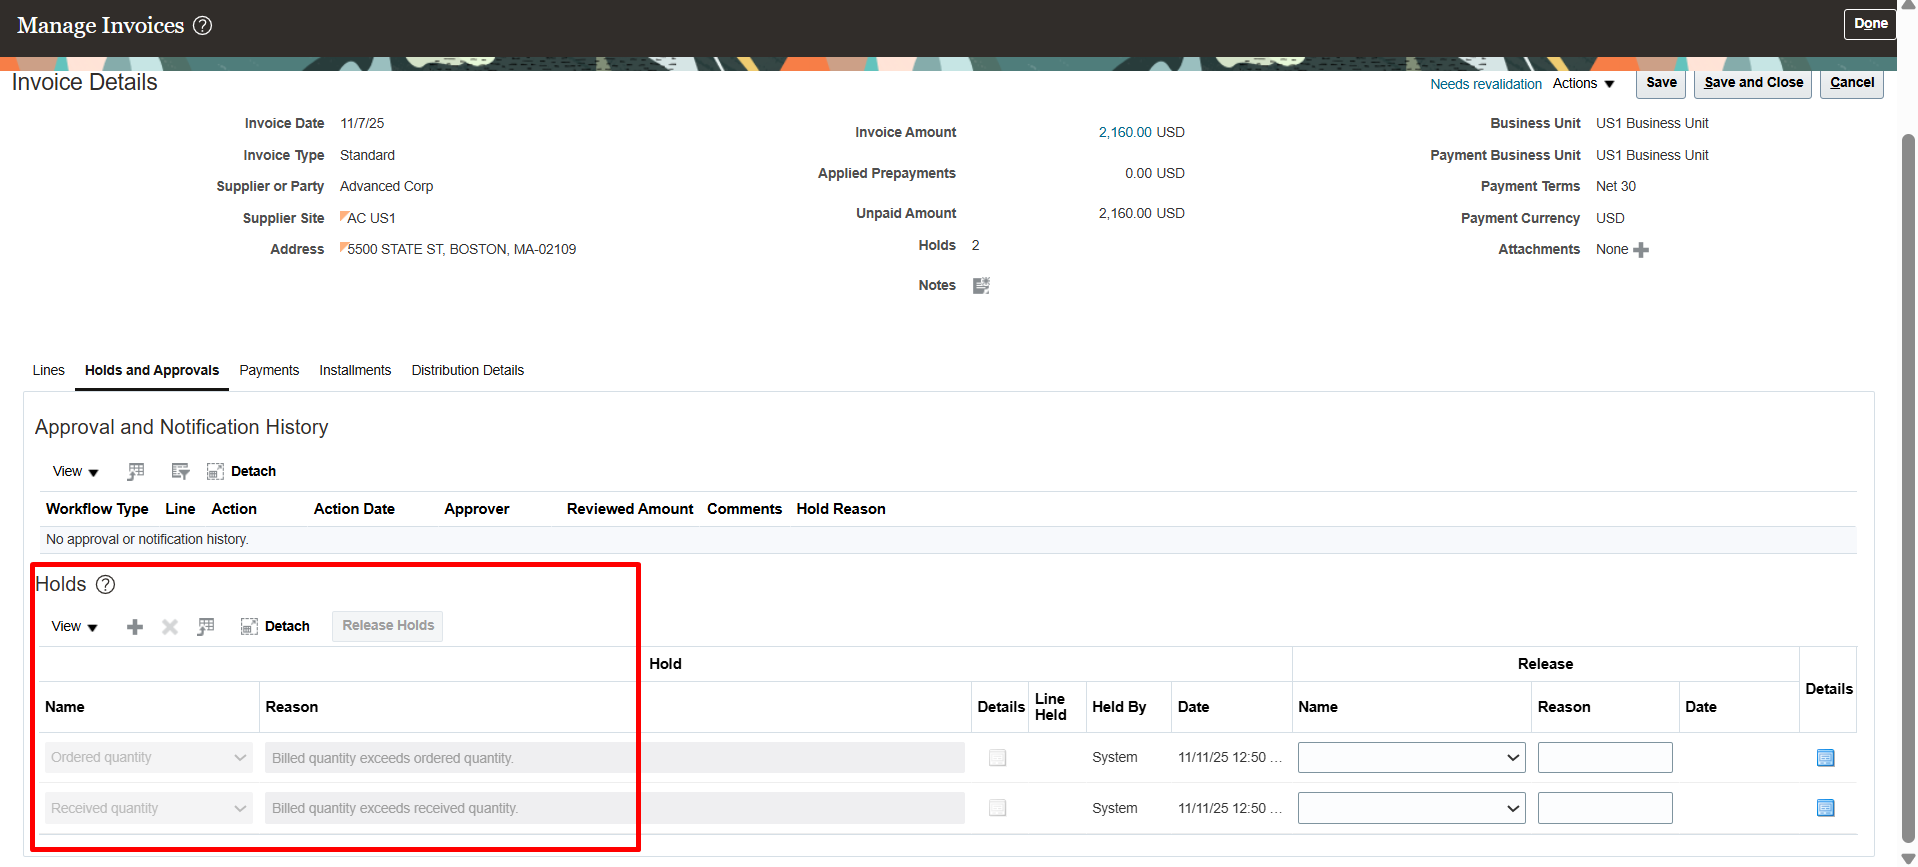
Task: Click the delete hold X icon
Action: pyautogui.click(x=170, y=627)
